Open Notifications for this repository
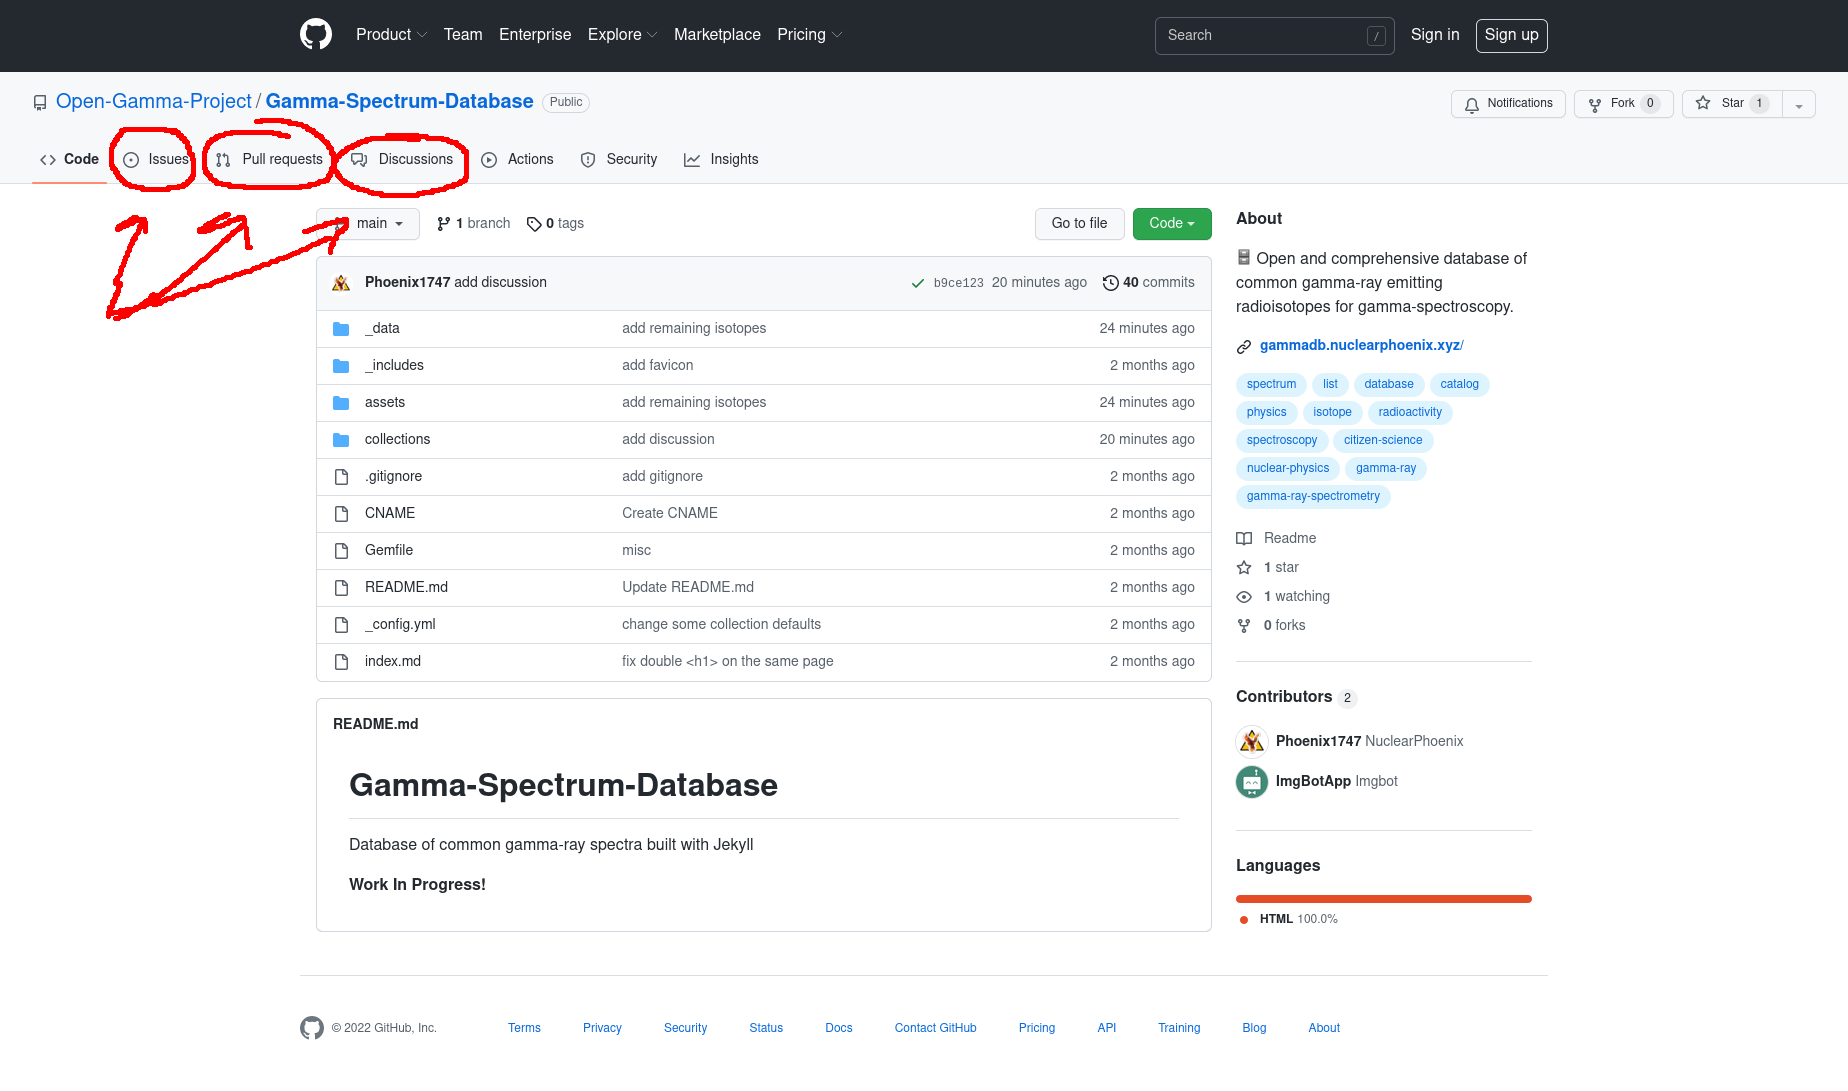Image resolution: width=1848 pixels, height=1091 pixels. pos(1508,104)
